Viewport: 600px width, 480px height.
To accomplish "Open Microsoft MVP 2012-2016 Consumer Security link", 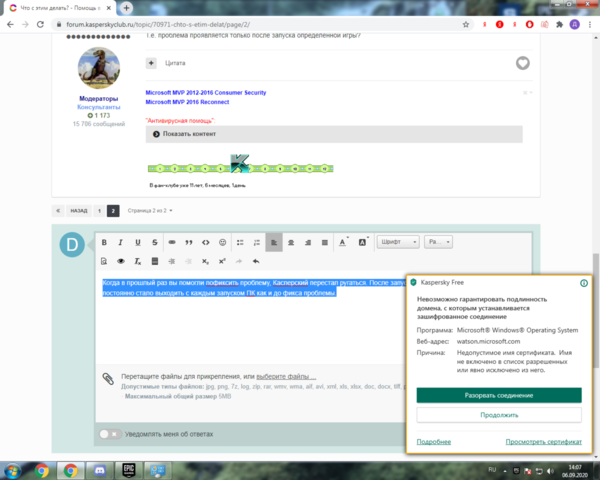I will (x=206, y=93).
